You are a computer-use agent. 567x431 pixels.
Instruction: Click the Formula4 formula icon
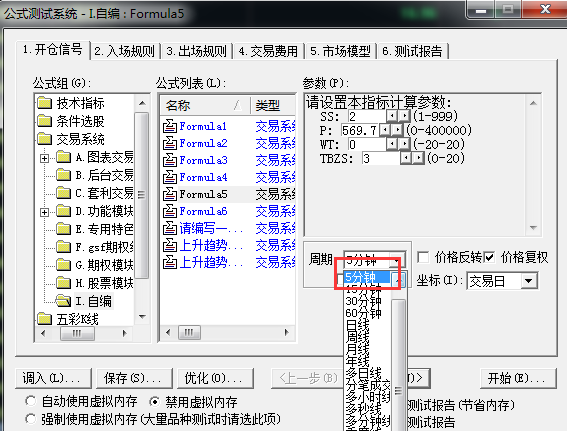(x=170, y=177)
